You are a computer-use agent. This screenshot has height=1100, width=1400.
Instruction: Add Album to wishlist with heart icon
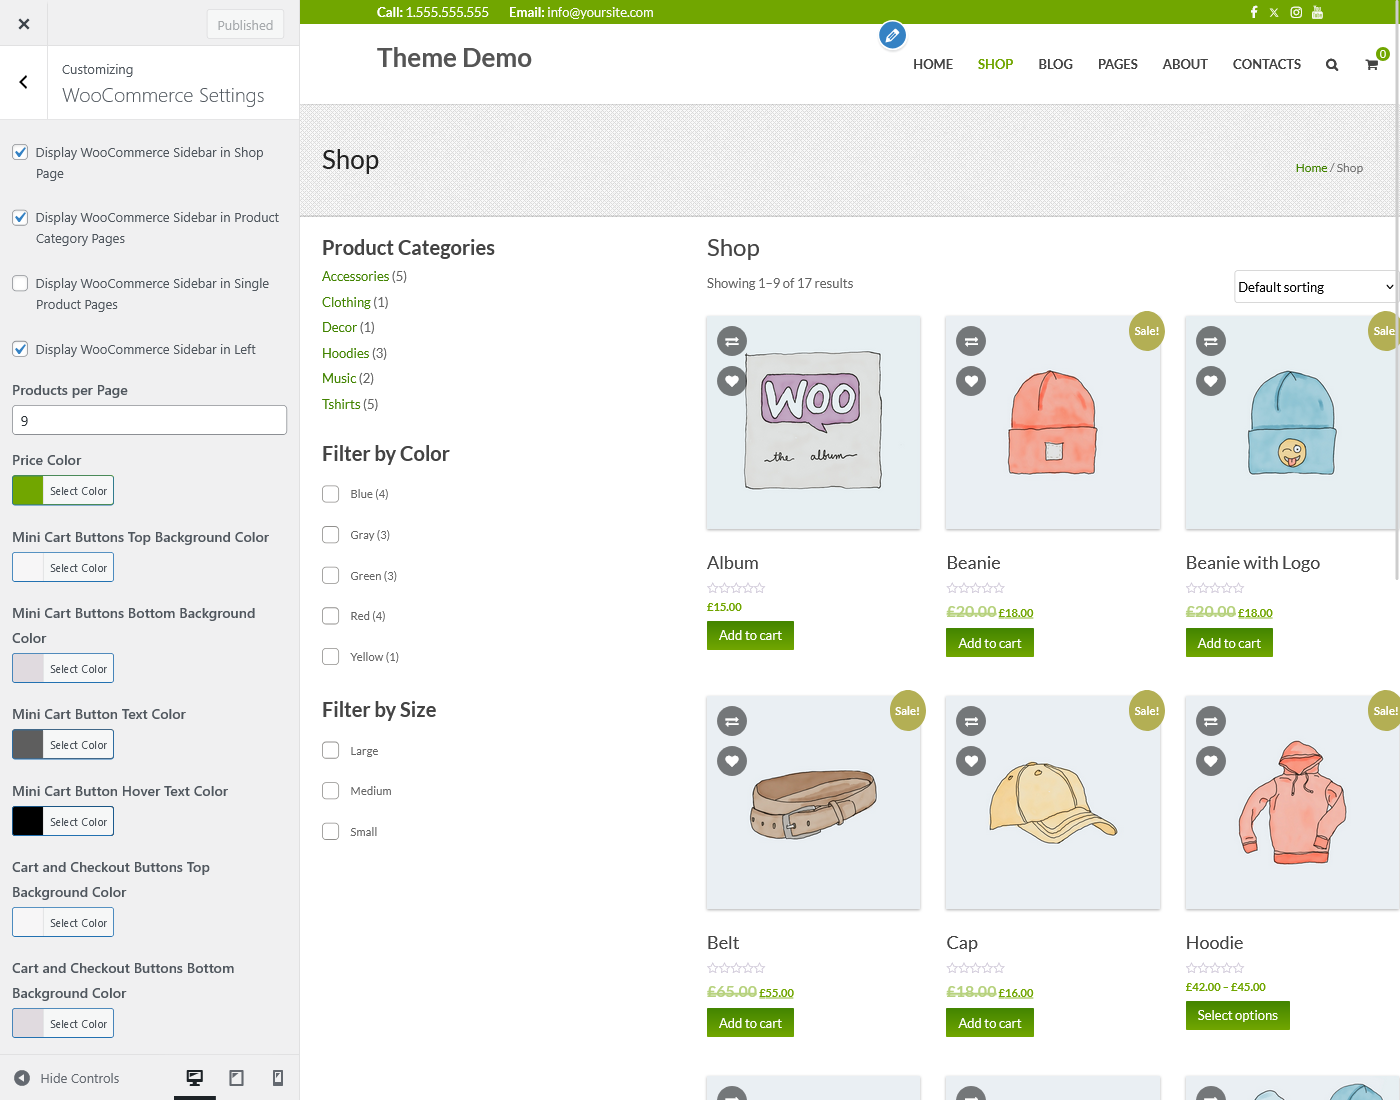(732, 381)
